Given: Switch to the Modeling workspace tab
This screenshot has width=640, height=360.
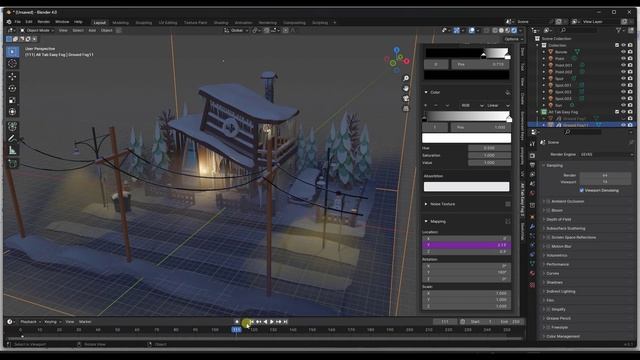Looking at the screenshot, I should coord(120,22).
